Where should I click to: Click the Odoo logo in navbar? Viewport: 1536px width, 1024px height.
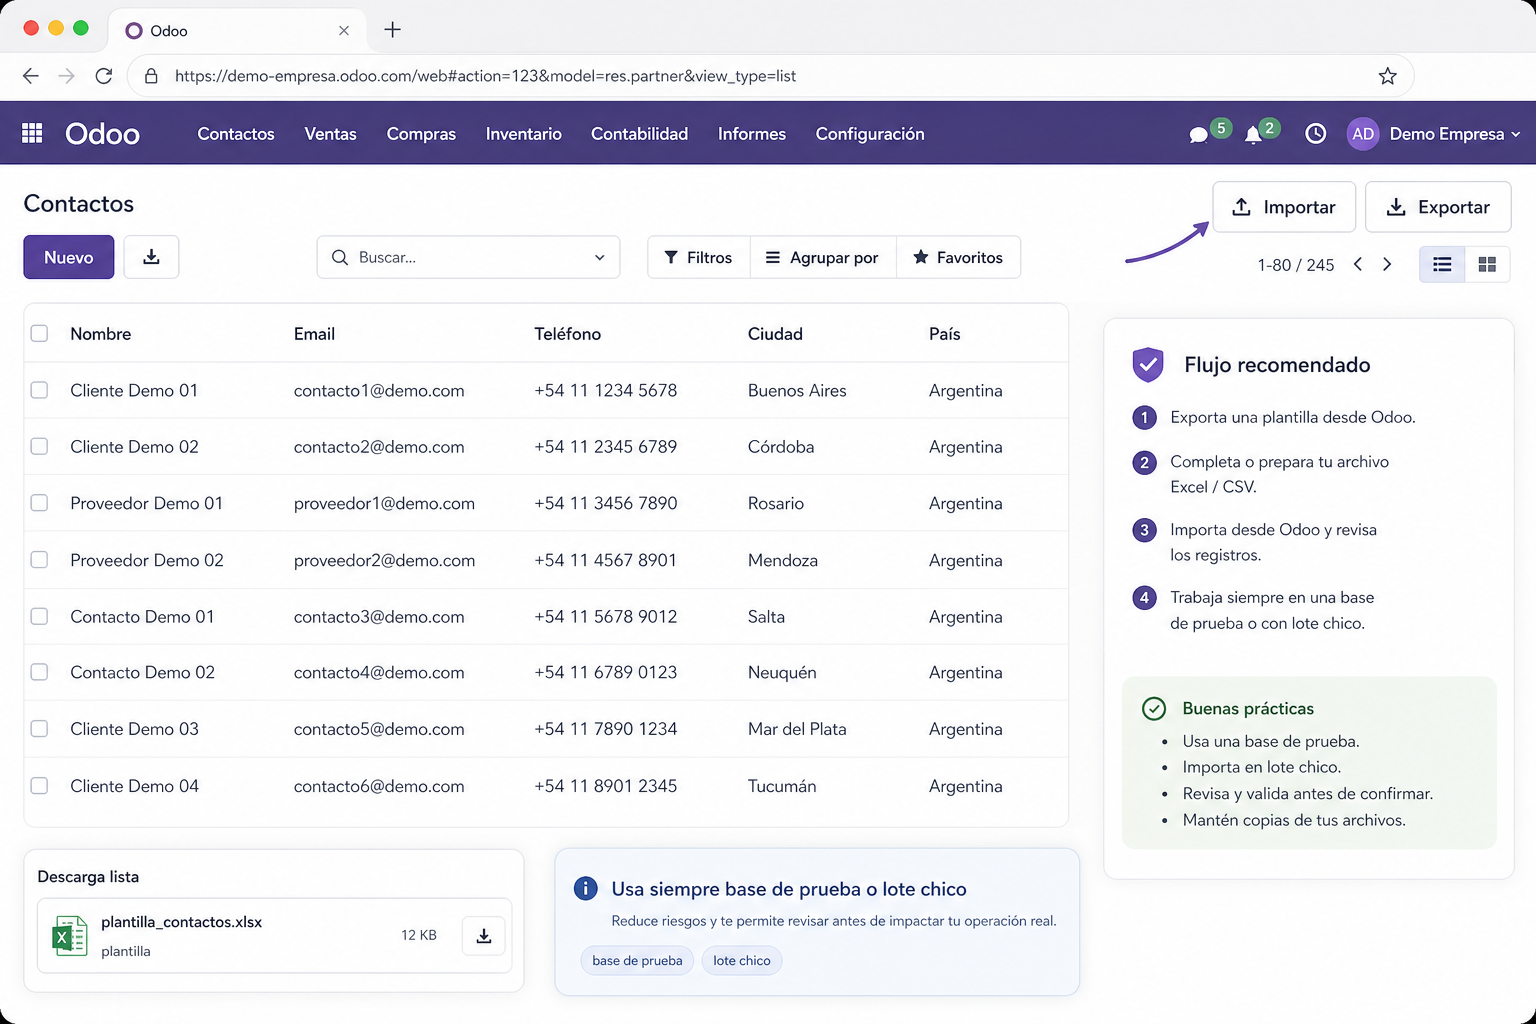click(x=102, y=133)
